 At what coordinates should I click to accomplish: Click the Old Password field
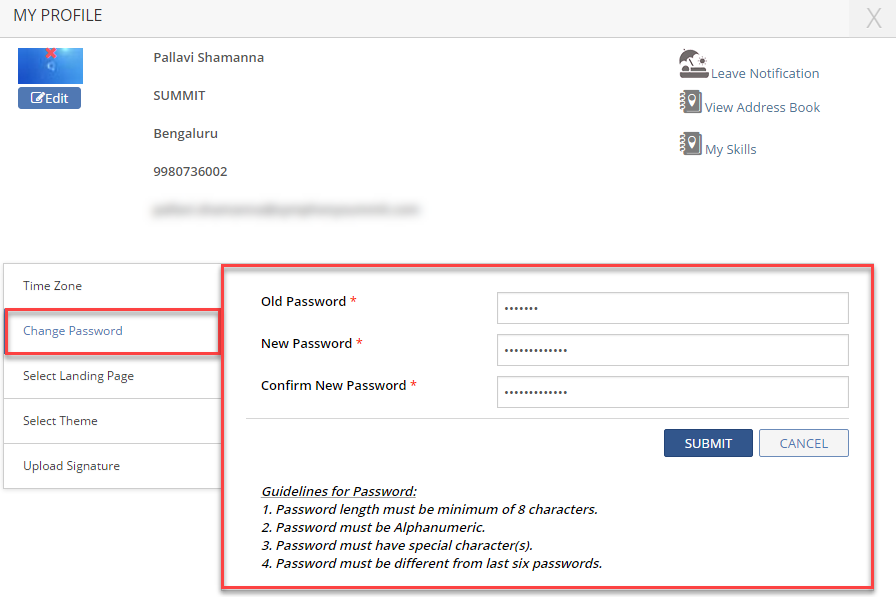pyautogui.click(x=672, y=308)
